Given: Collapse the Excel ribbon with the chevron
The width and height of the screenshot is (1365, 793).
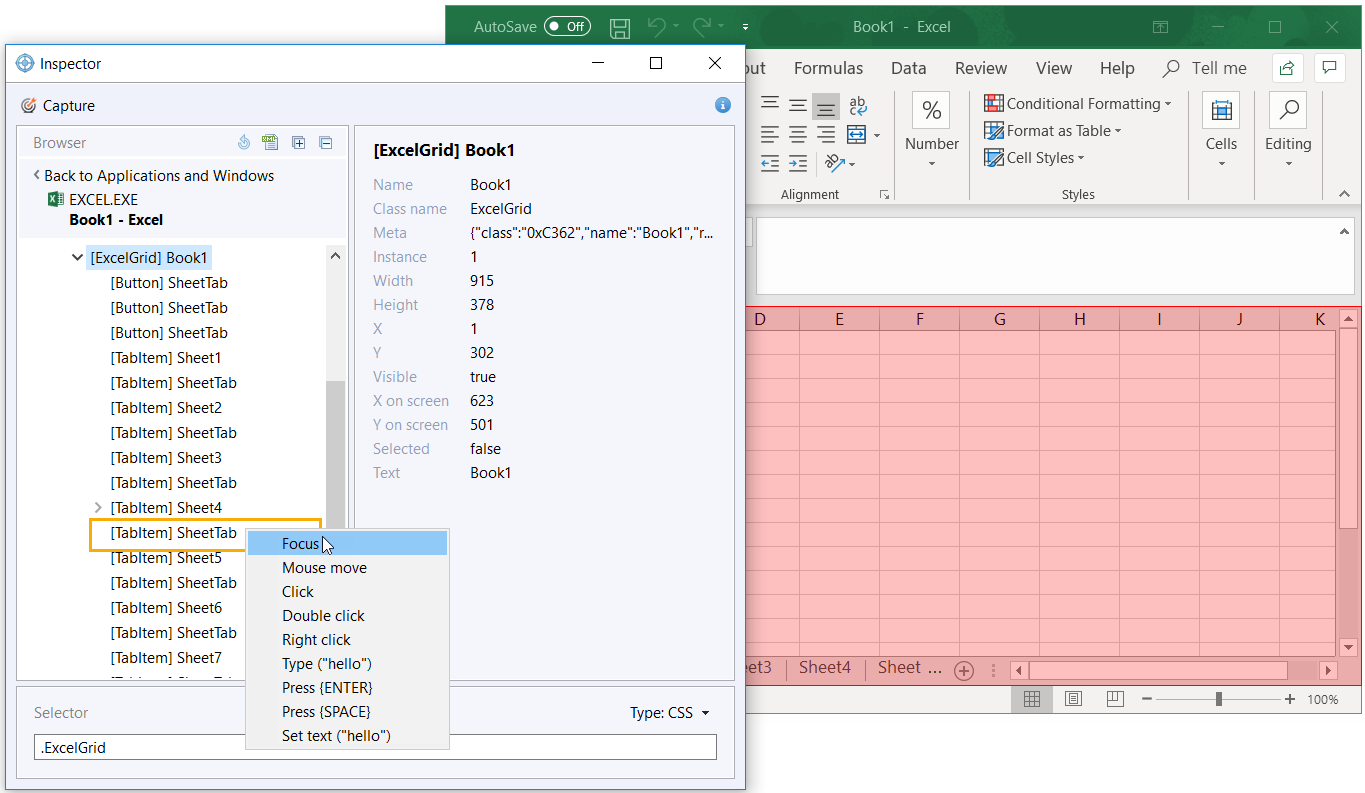Looking at the screenshot, I should [1343, 194].
